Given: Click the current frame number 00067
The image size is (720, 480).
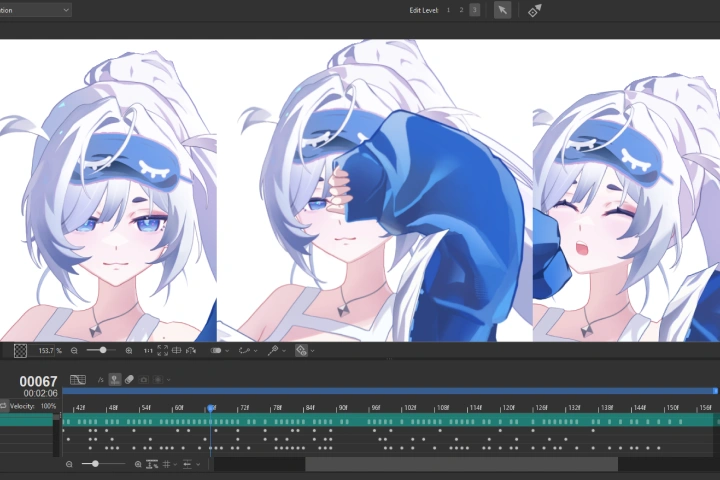Looking at the screenshot, I should [38, 381].
